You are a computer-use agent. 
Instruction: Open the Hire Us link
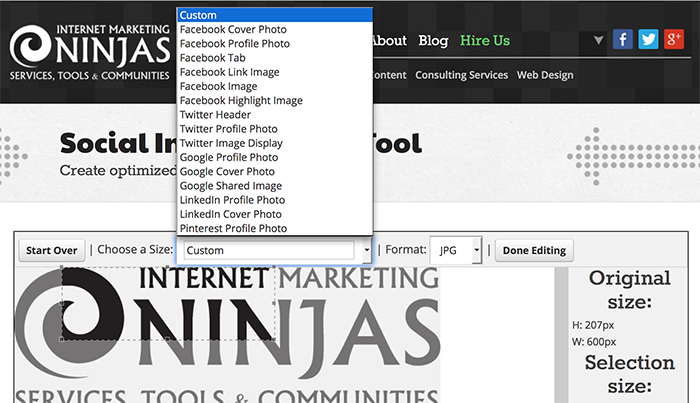click(x=485, y=41)
